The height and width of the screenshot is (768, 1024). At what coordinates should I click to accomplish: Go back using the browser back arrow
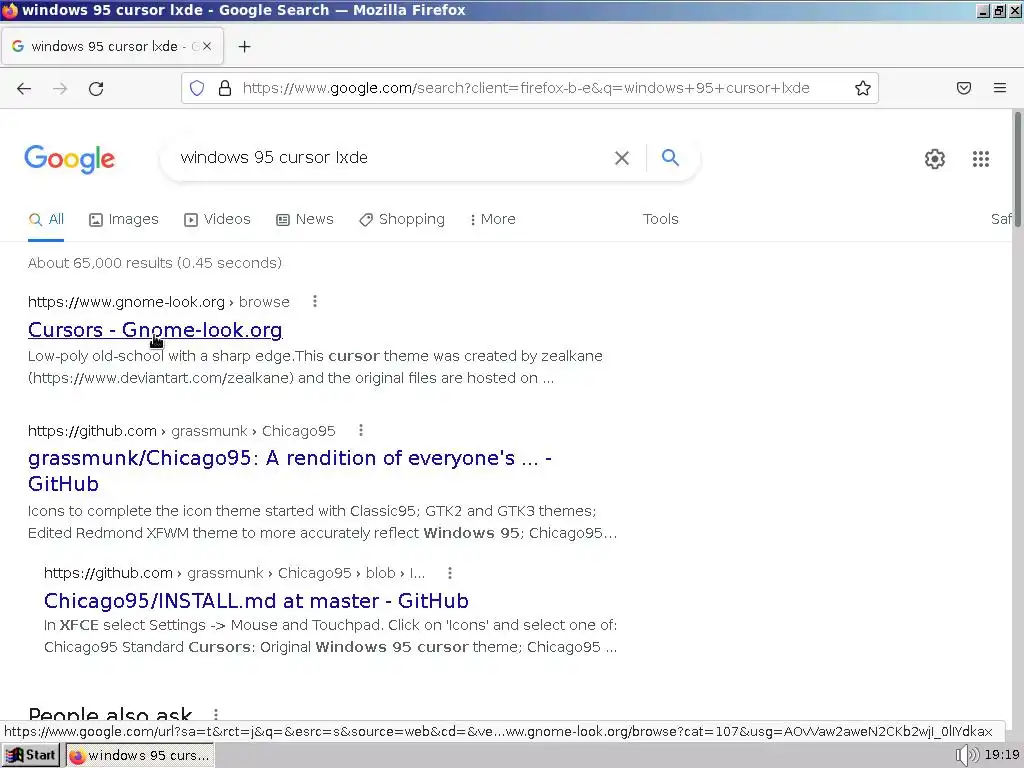click(24, 88)
